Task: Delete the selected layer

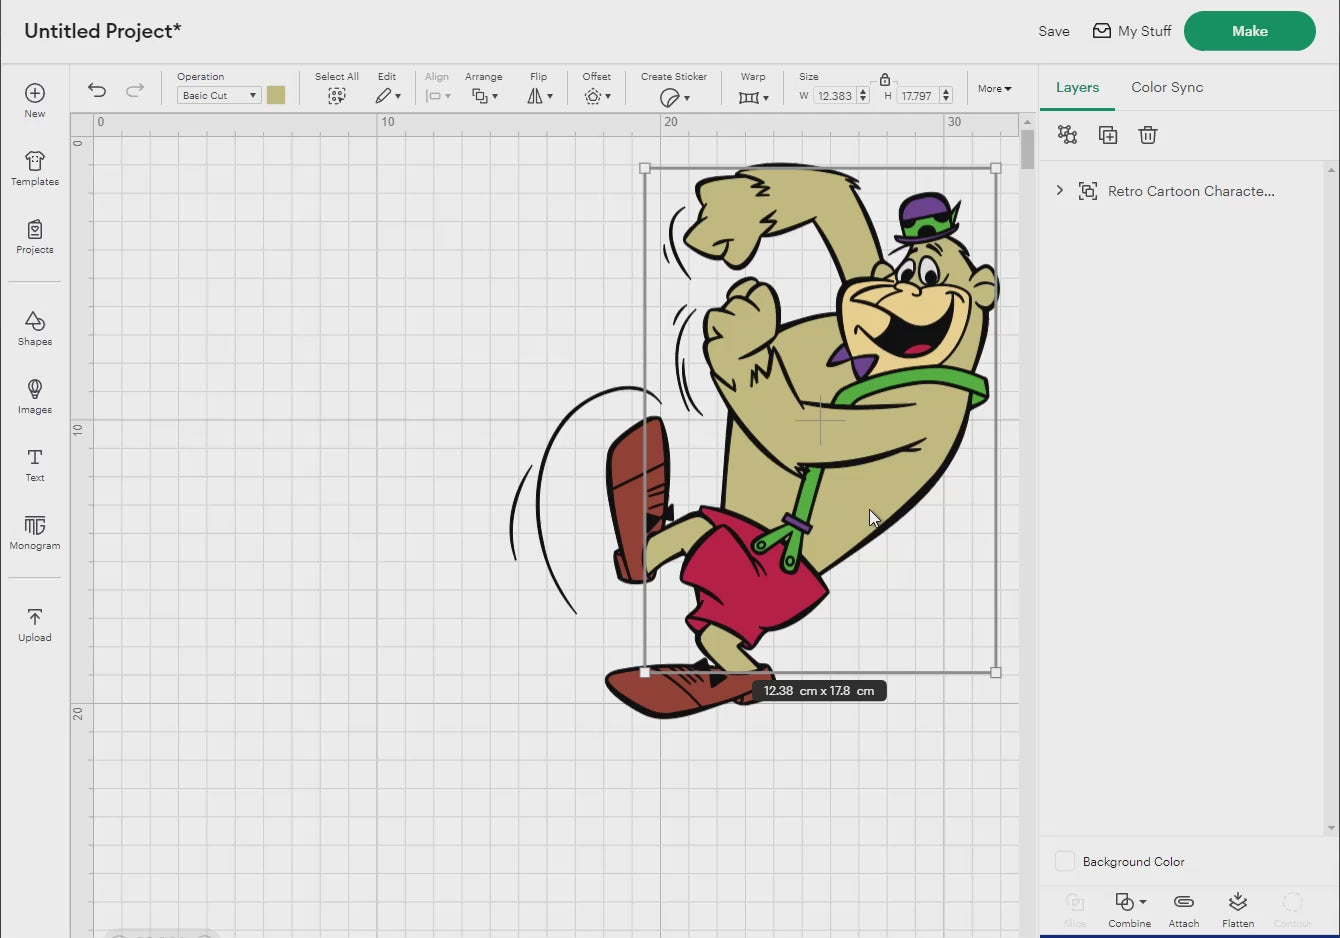Action: pos(1148,135)
